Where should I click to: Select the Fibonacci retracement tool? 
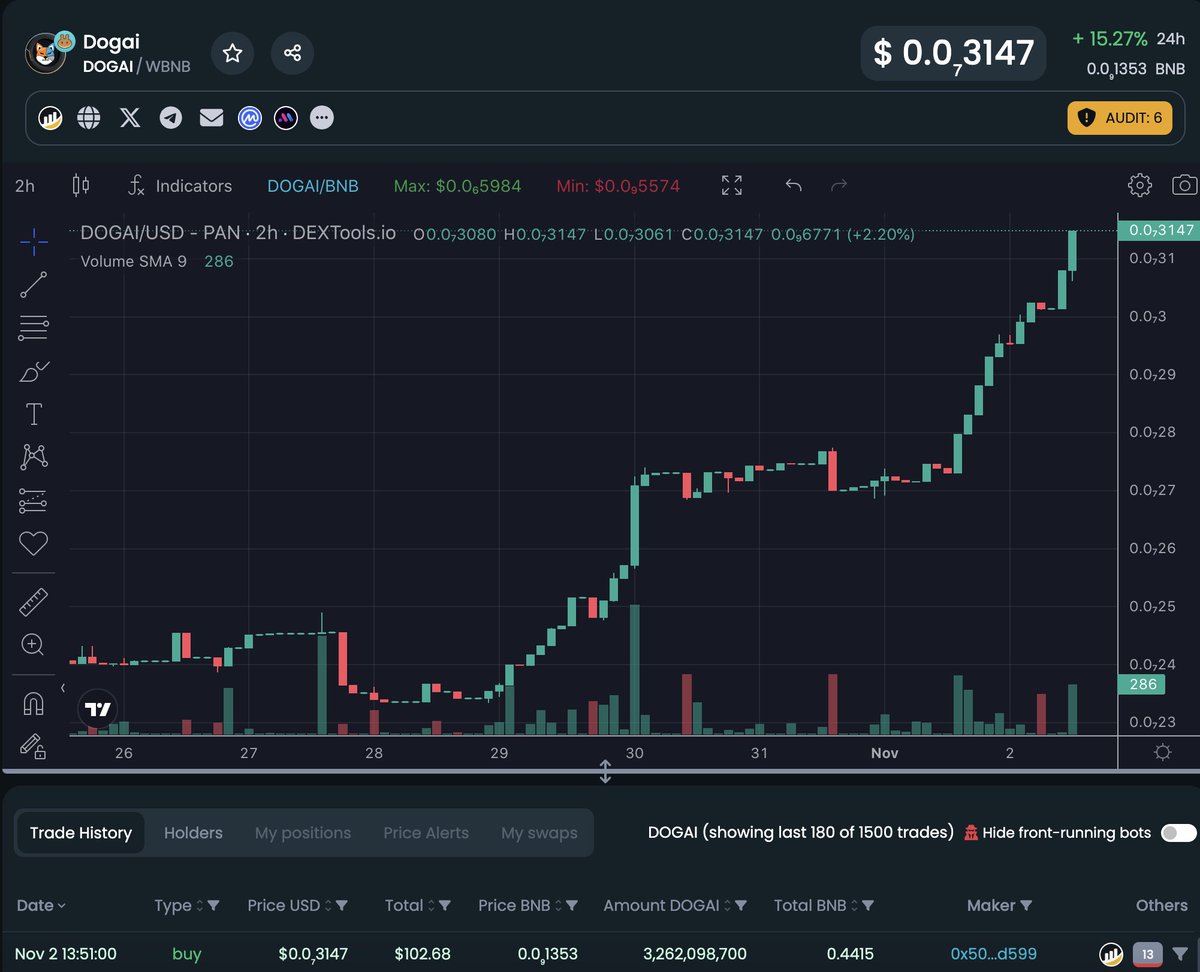pos(33,327)
